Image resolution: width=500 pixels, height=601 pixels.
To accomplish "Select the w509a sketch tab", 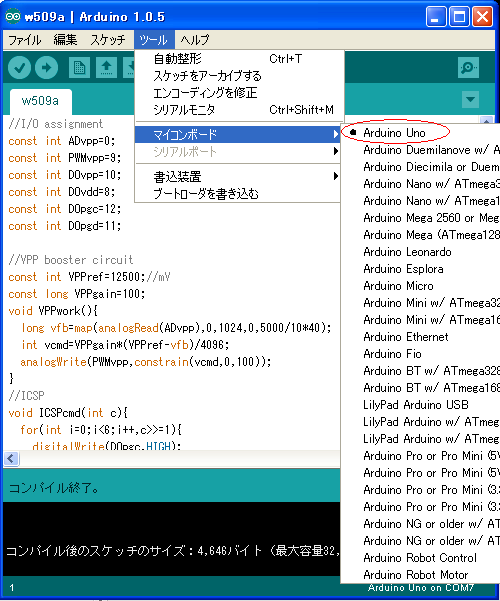I will (40, 101).
